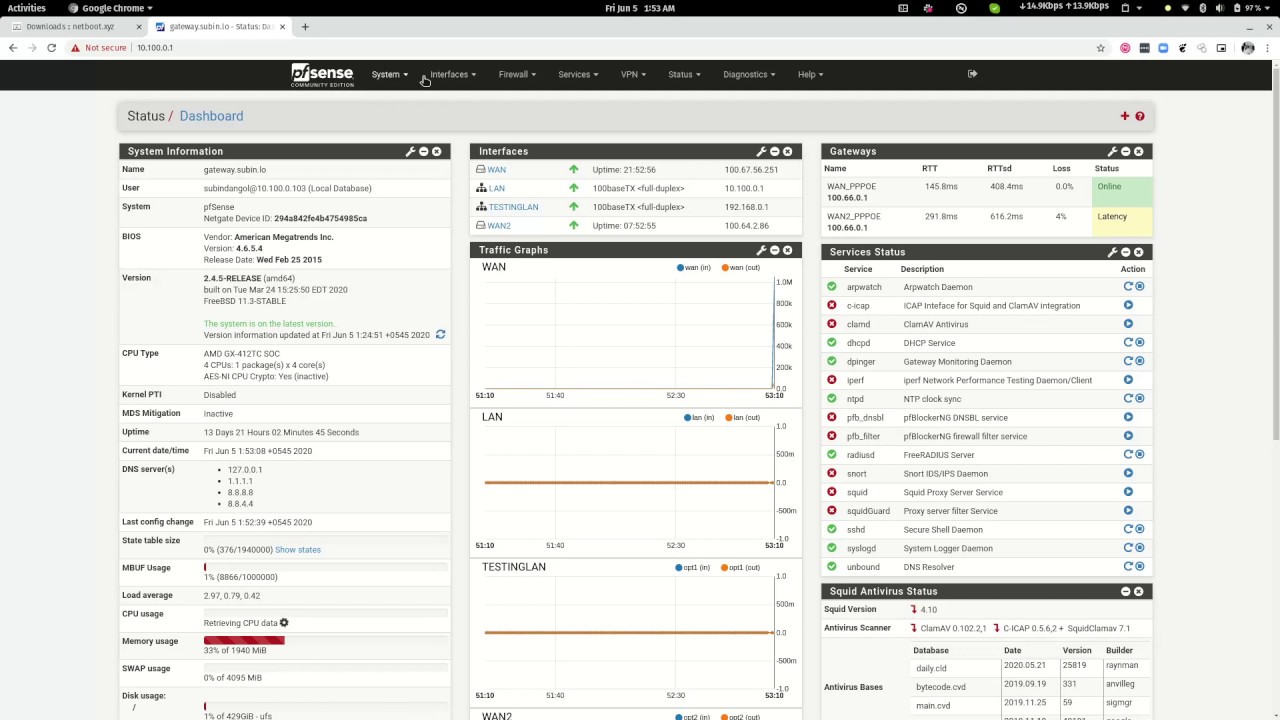The image size is (1280, 720).
Task: Open the WAN2 interface link
Action: (x=499, y=226)
